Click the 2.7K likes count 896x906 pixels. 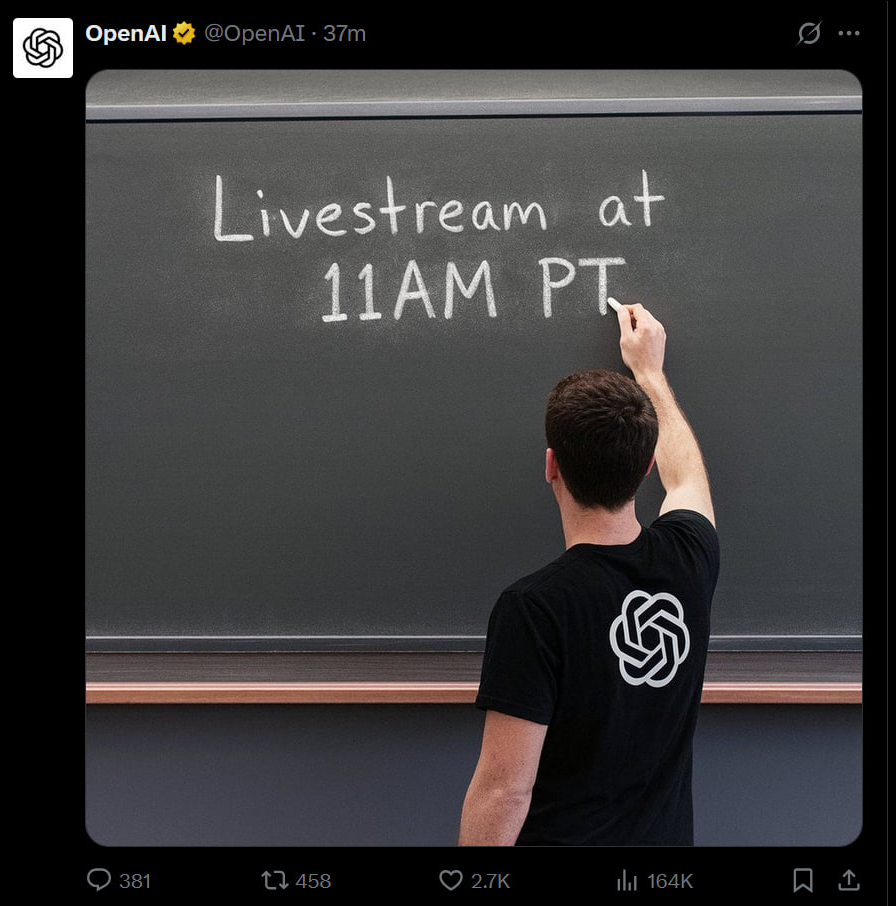tap(490, 881)
